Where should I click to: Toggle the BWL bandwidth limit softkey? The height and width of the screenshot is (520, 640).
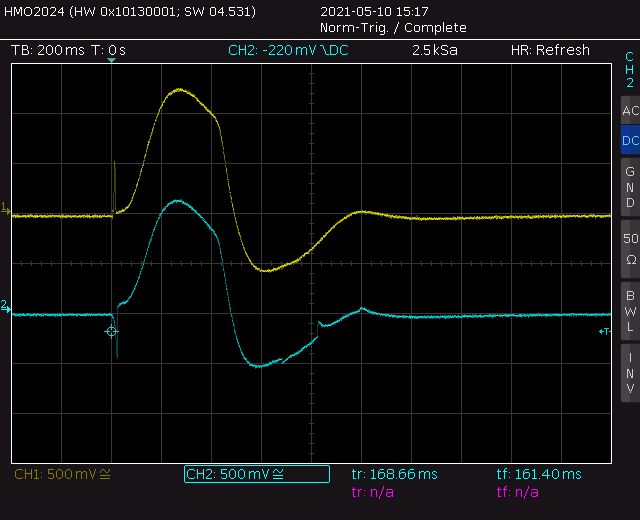630,311
